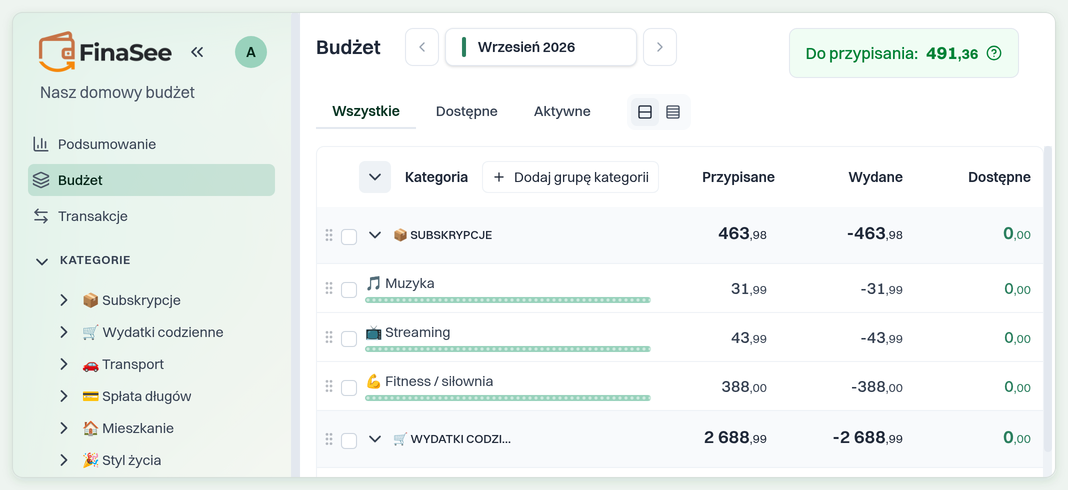1068x490 pixels.
Task: Collapse the Subskrypcje group in table
Action: pyautogui.click(x=374, y=235)
